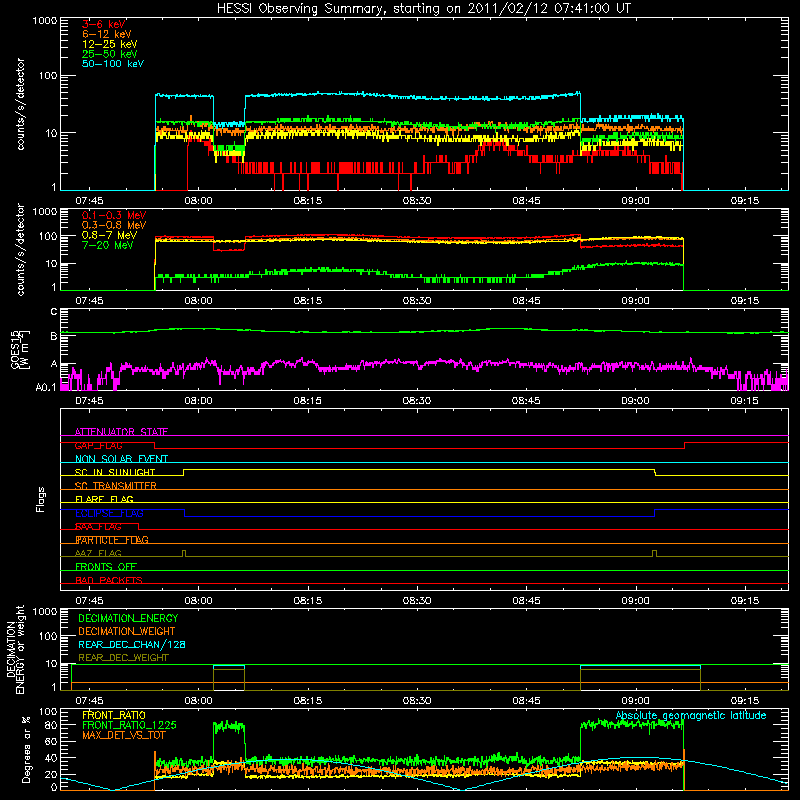Click the SC_TRANSMITTER flag label
Image resolution: width=800 pixels, height=800 pixels.
click(x=115, y=486)
